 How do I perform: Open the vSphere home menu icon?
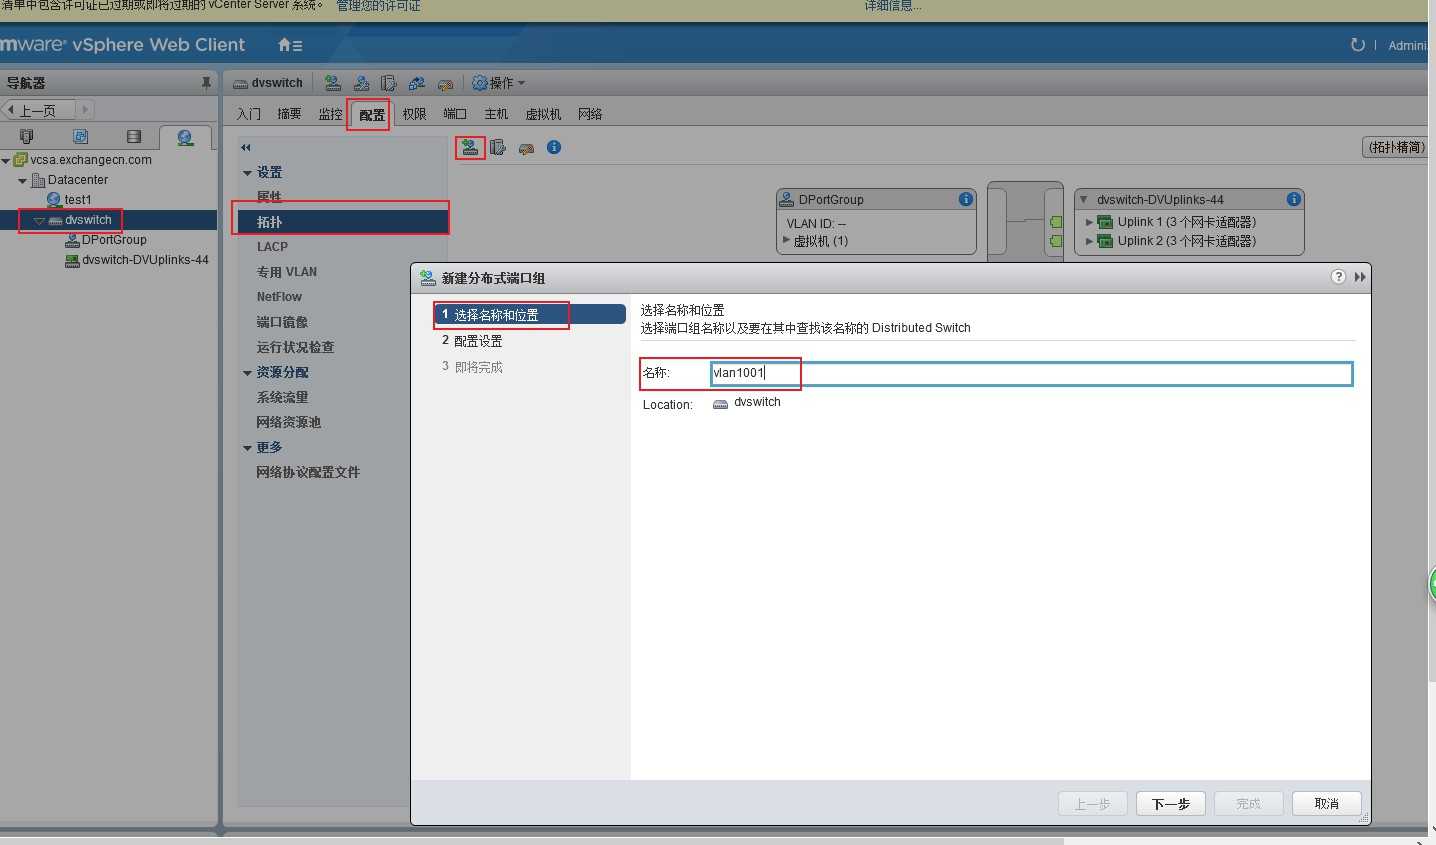(x=289, y=45)
